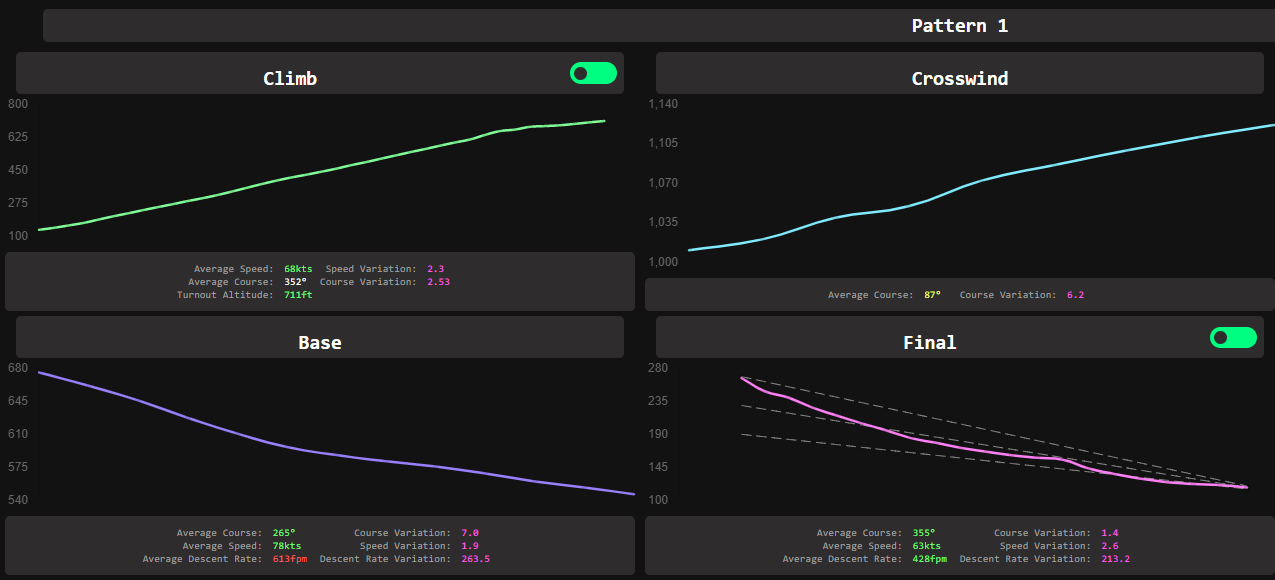Click the Climb Average Speed 68kts value
Viewport: 1275px width, 580px height.
coord(298,269)
